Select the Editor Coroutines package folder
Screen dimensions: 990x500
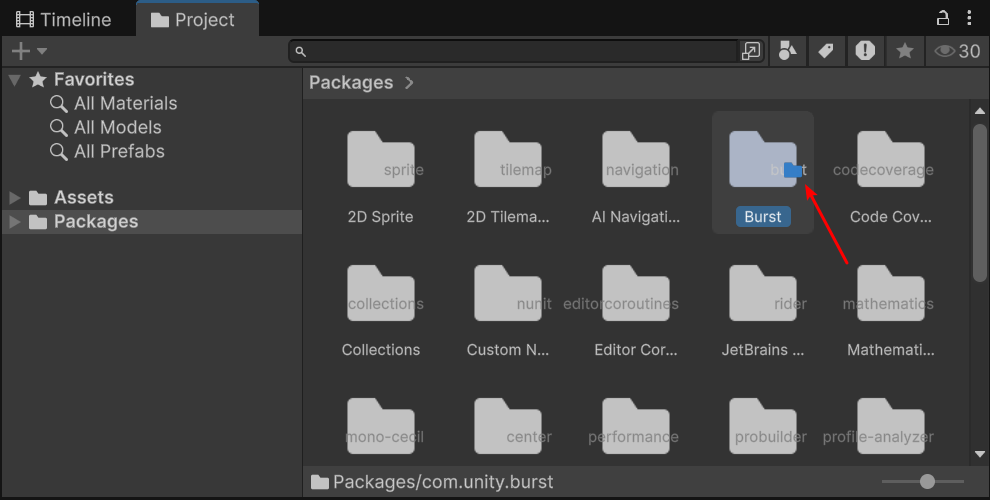[x=636, y=293]
